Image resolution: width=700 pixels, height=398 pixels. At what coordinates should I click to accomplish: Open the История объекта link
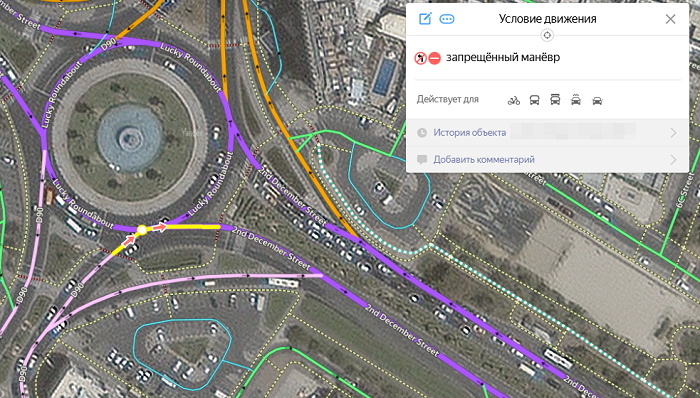(470, 133)
